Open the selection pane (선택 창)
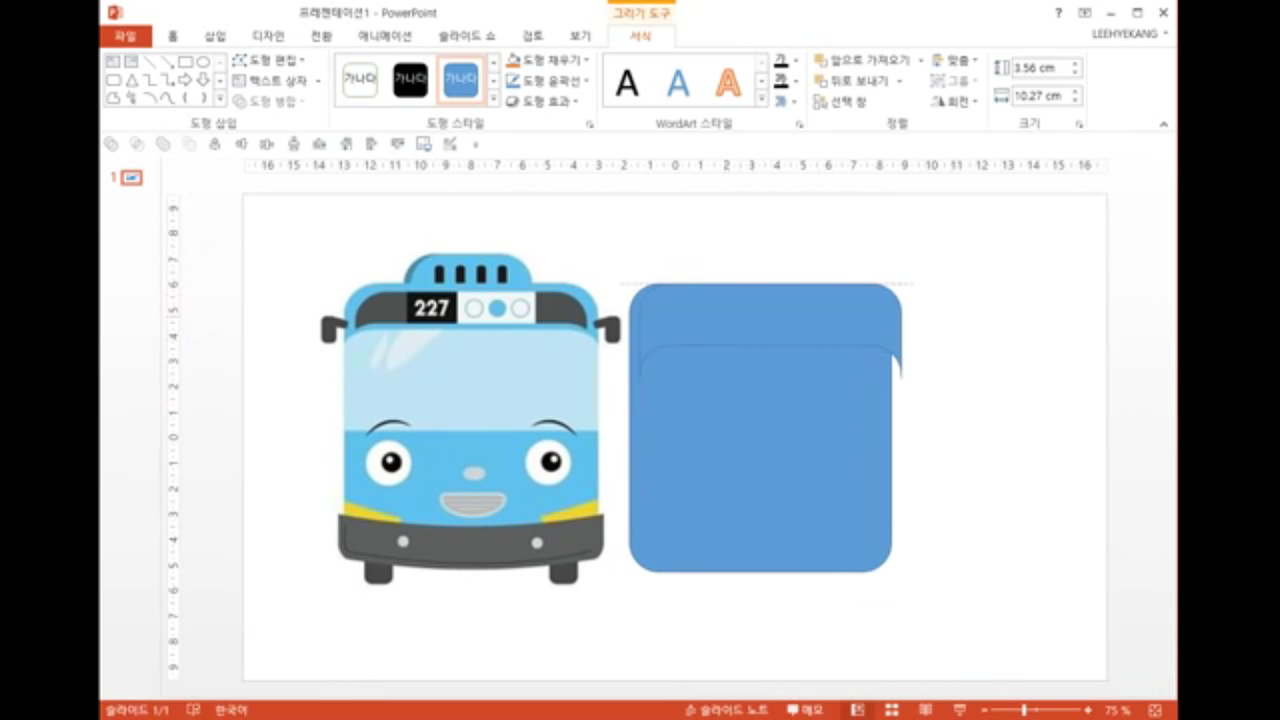Screen dimensions: 1280x720 [841, 102]
